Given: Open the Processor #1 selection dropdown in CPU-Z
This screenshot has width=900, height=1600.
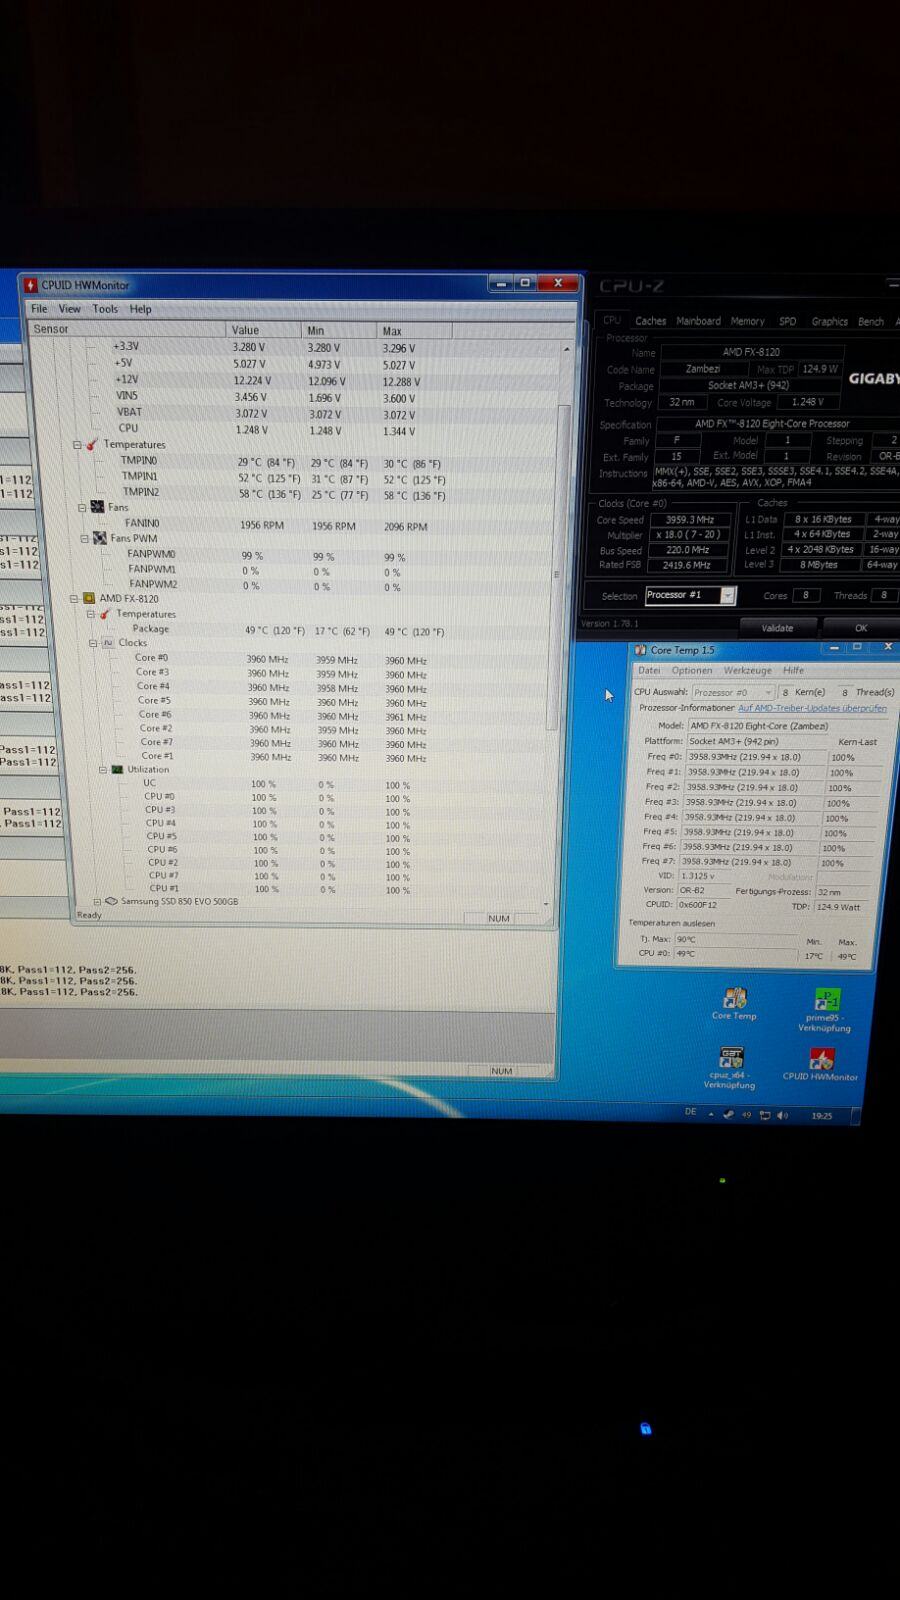Looking at the screenshot, I should click(728, 595).
